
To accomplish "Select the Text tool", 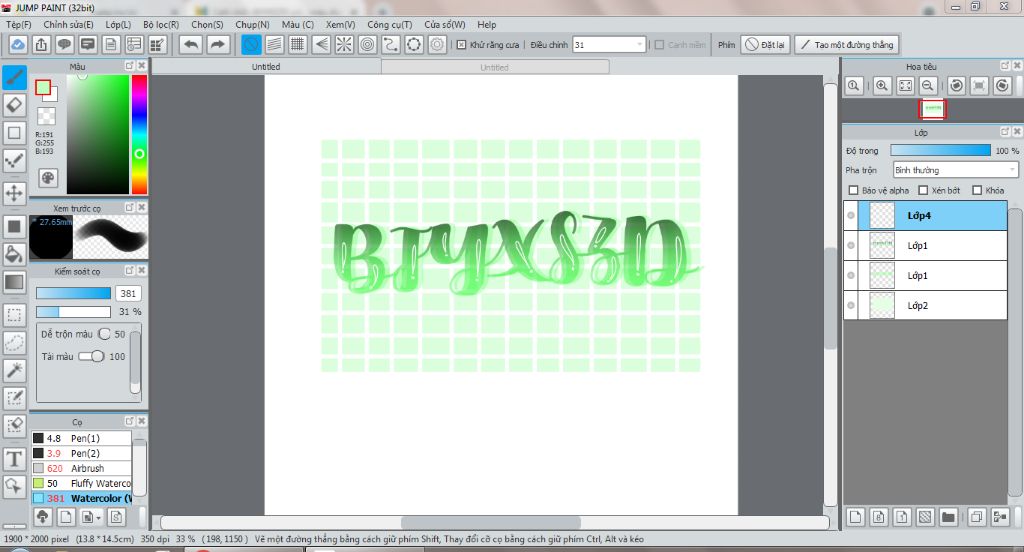I will [x=14, y=459].
